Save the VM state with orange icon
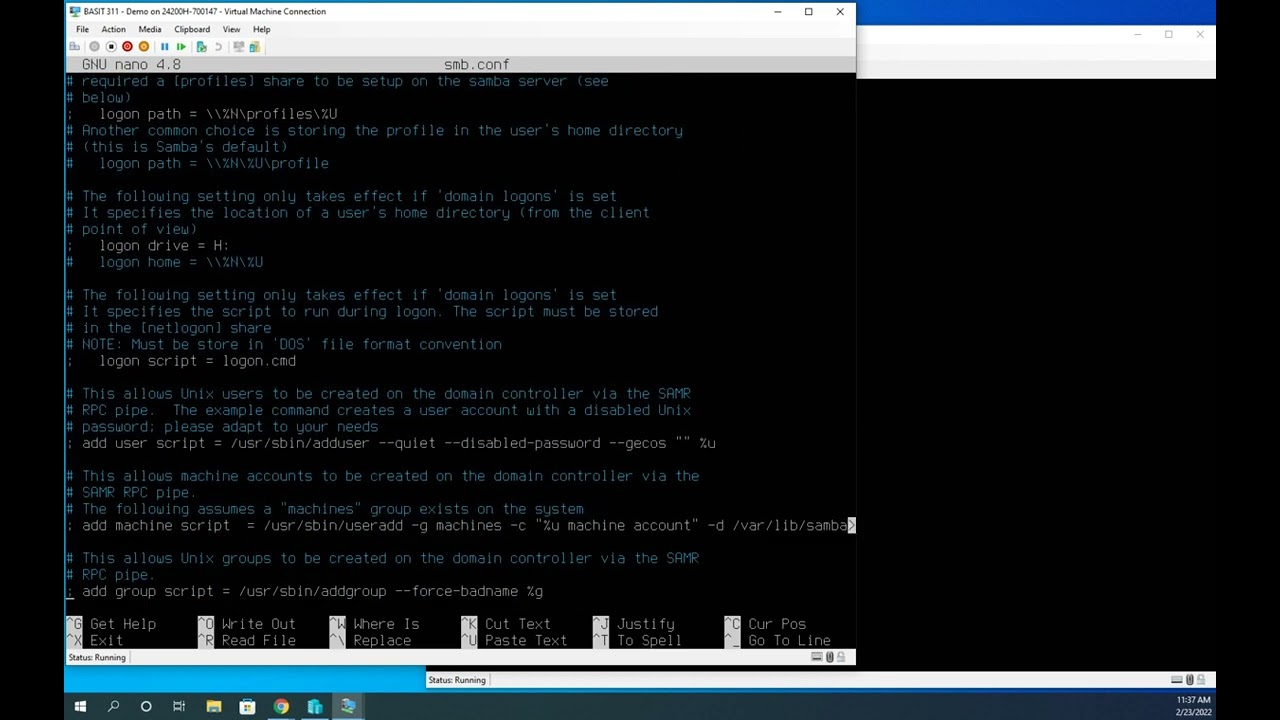This screenshot has width=1280, height=720. click(x=144, y=47)
